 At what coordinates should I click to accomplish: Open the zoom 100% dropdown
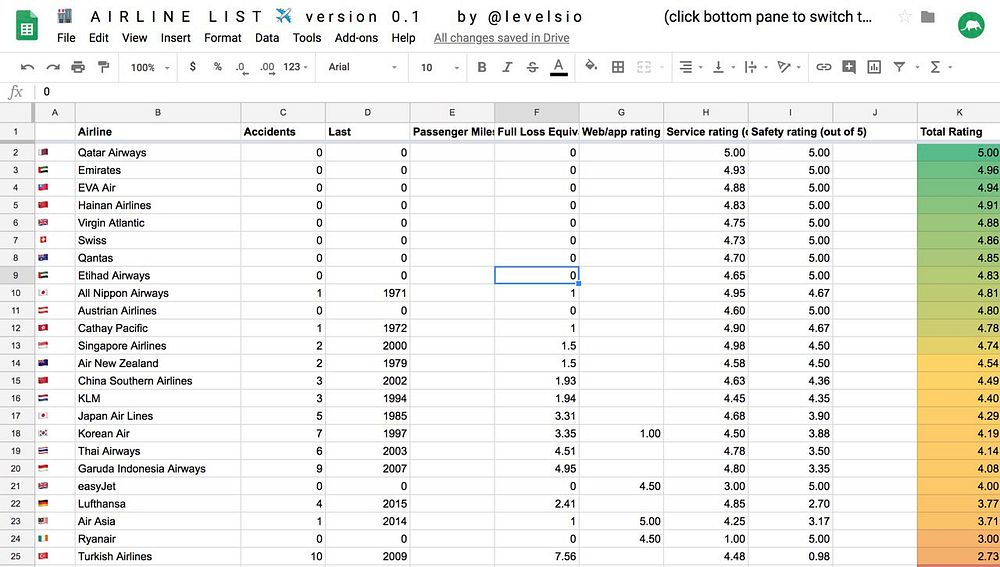[x=150, y=67]
